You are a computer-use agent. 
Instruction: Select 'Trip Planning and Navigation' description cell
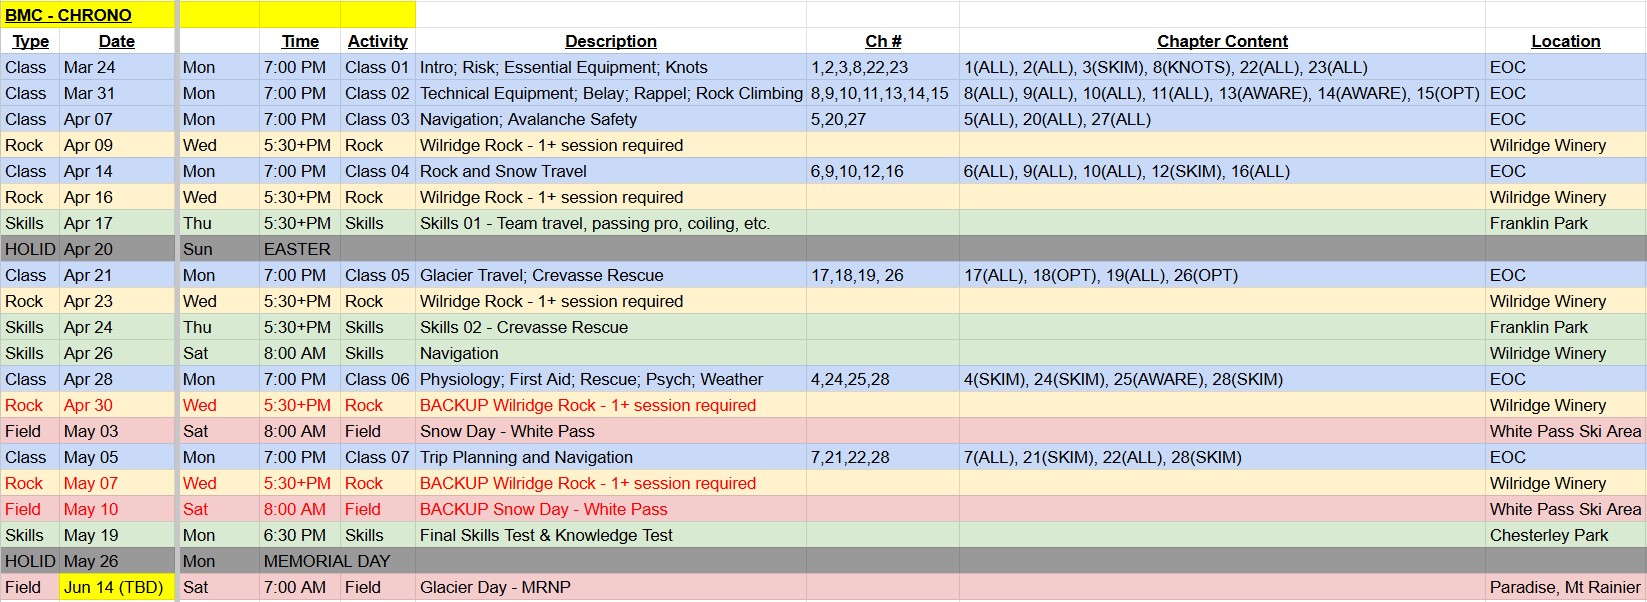pyautogui.click(x=611, y=457)
